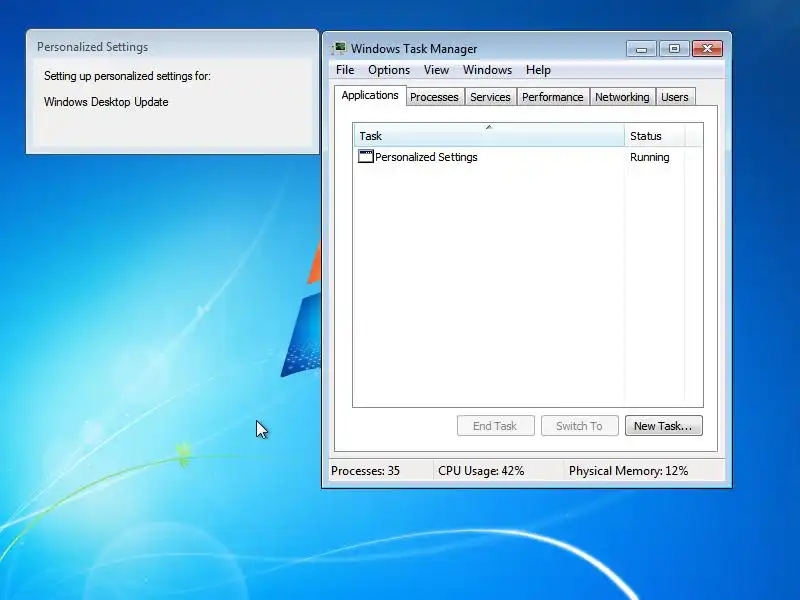Screen dimensions: 800x600
Task: Open the View menu
Action: click(x=436, y=70)
